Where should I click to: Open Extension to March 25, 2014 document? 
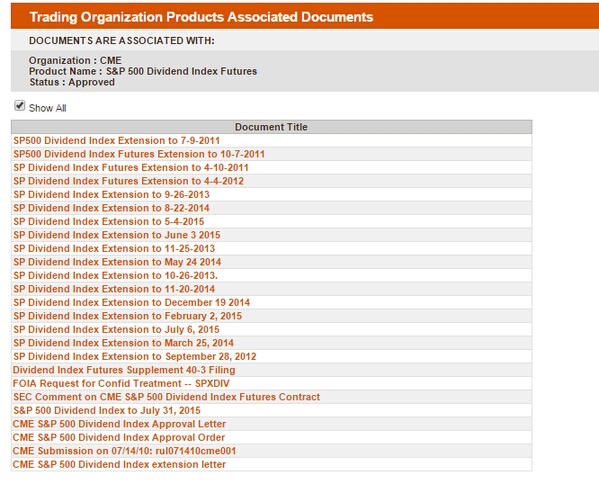(x=124, y=343)
